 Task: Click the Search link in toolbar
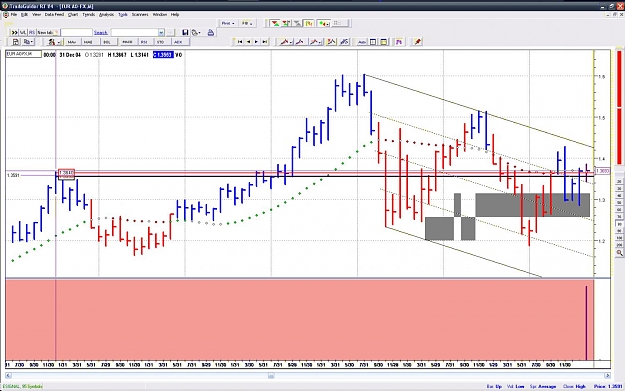tap(101, 33)
